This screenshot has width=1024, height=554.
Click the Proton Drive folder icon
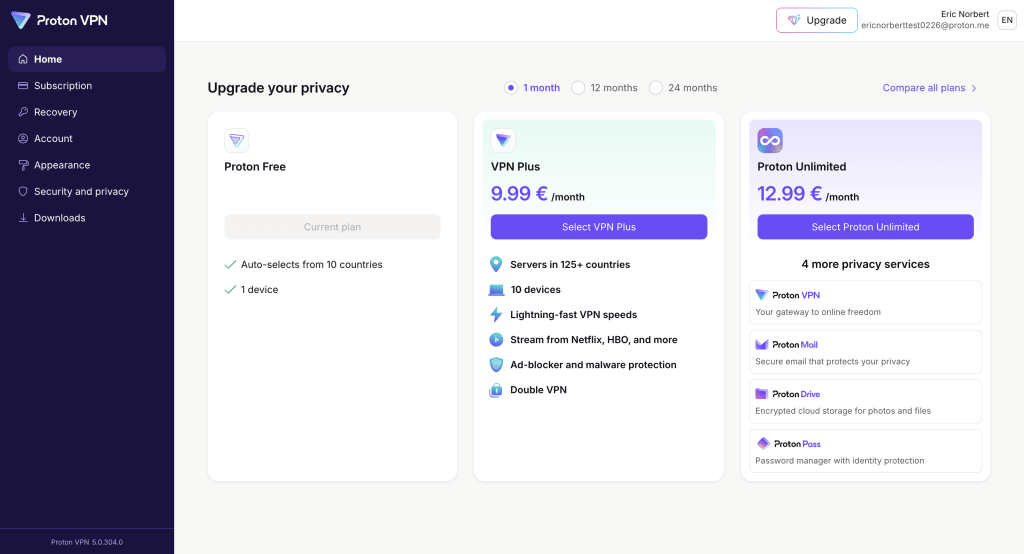click(x=761, y=394)
